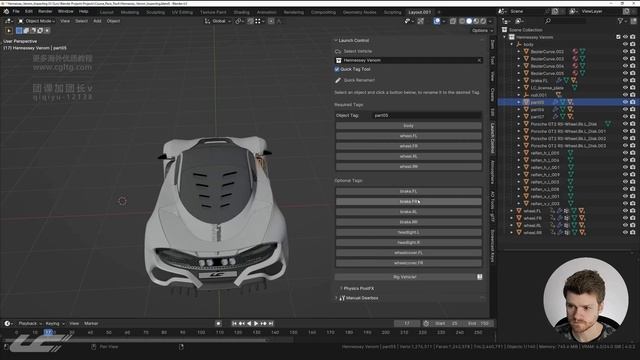This screenshot has height=360, width=640.
Task: Click the wheelcover.FL tag button
Action: (408, 253)
